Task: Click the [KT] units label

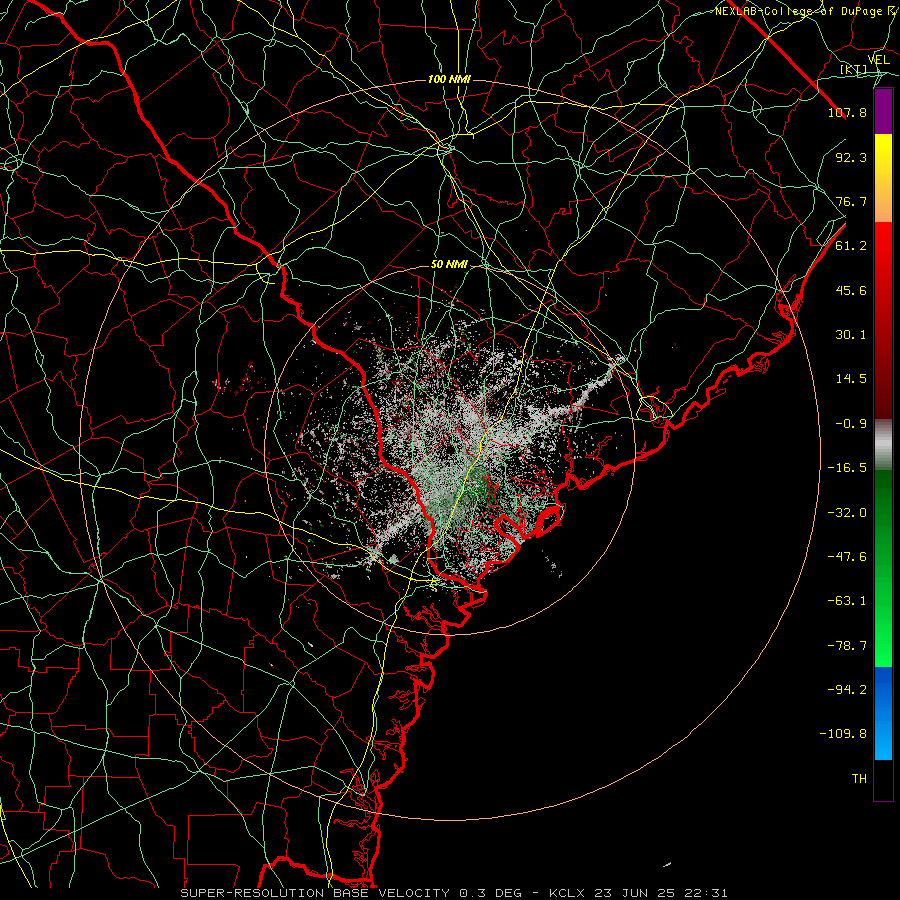Action: (x=854, y=69)
